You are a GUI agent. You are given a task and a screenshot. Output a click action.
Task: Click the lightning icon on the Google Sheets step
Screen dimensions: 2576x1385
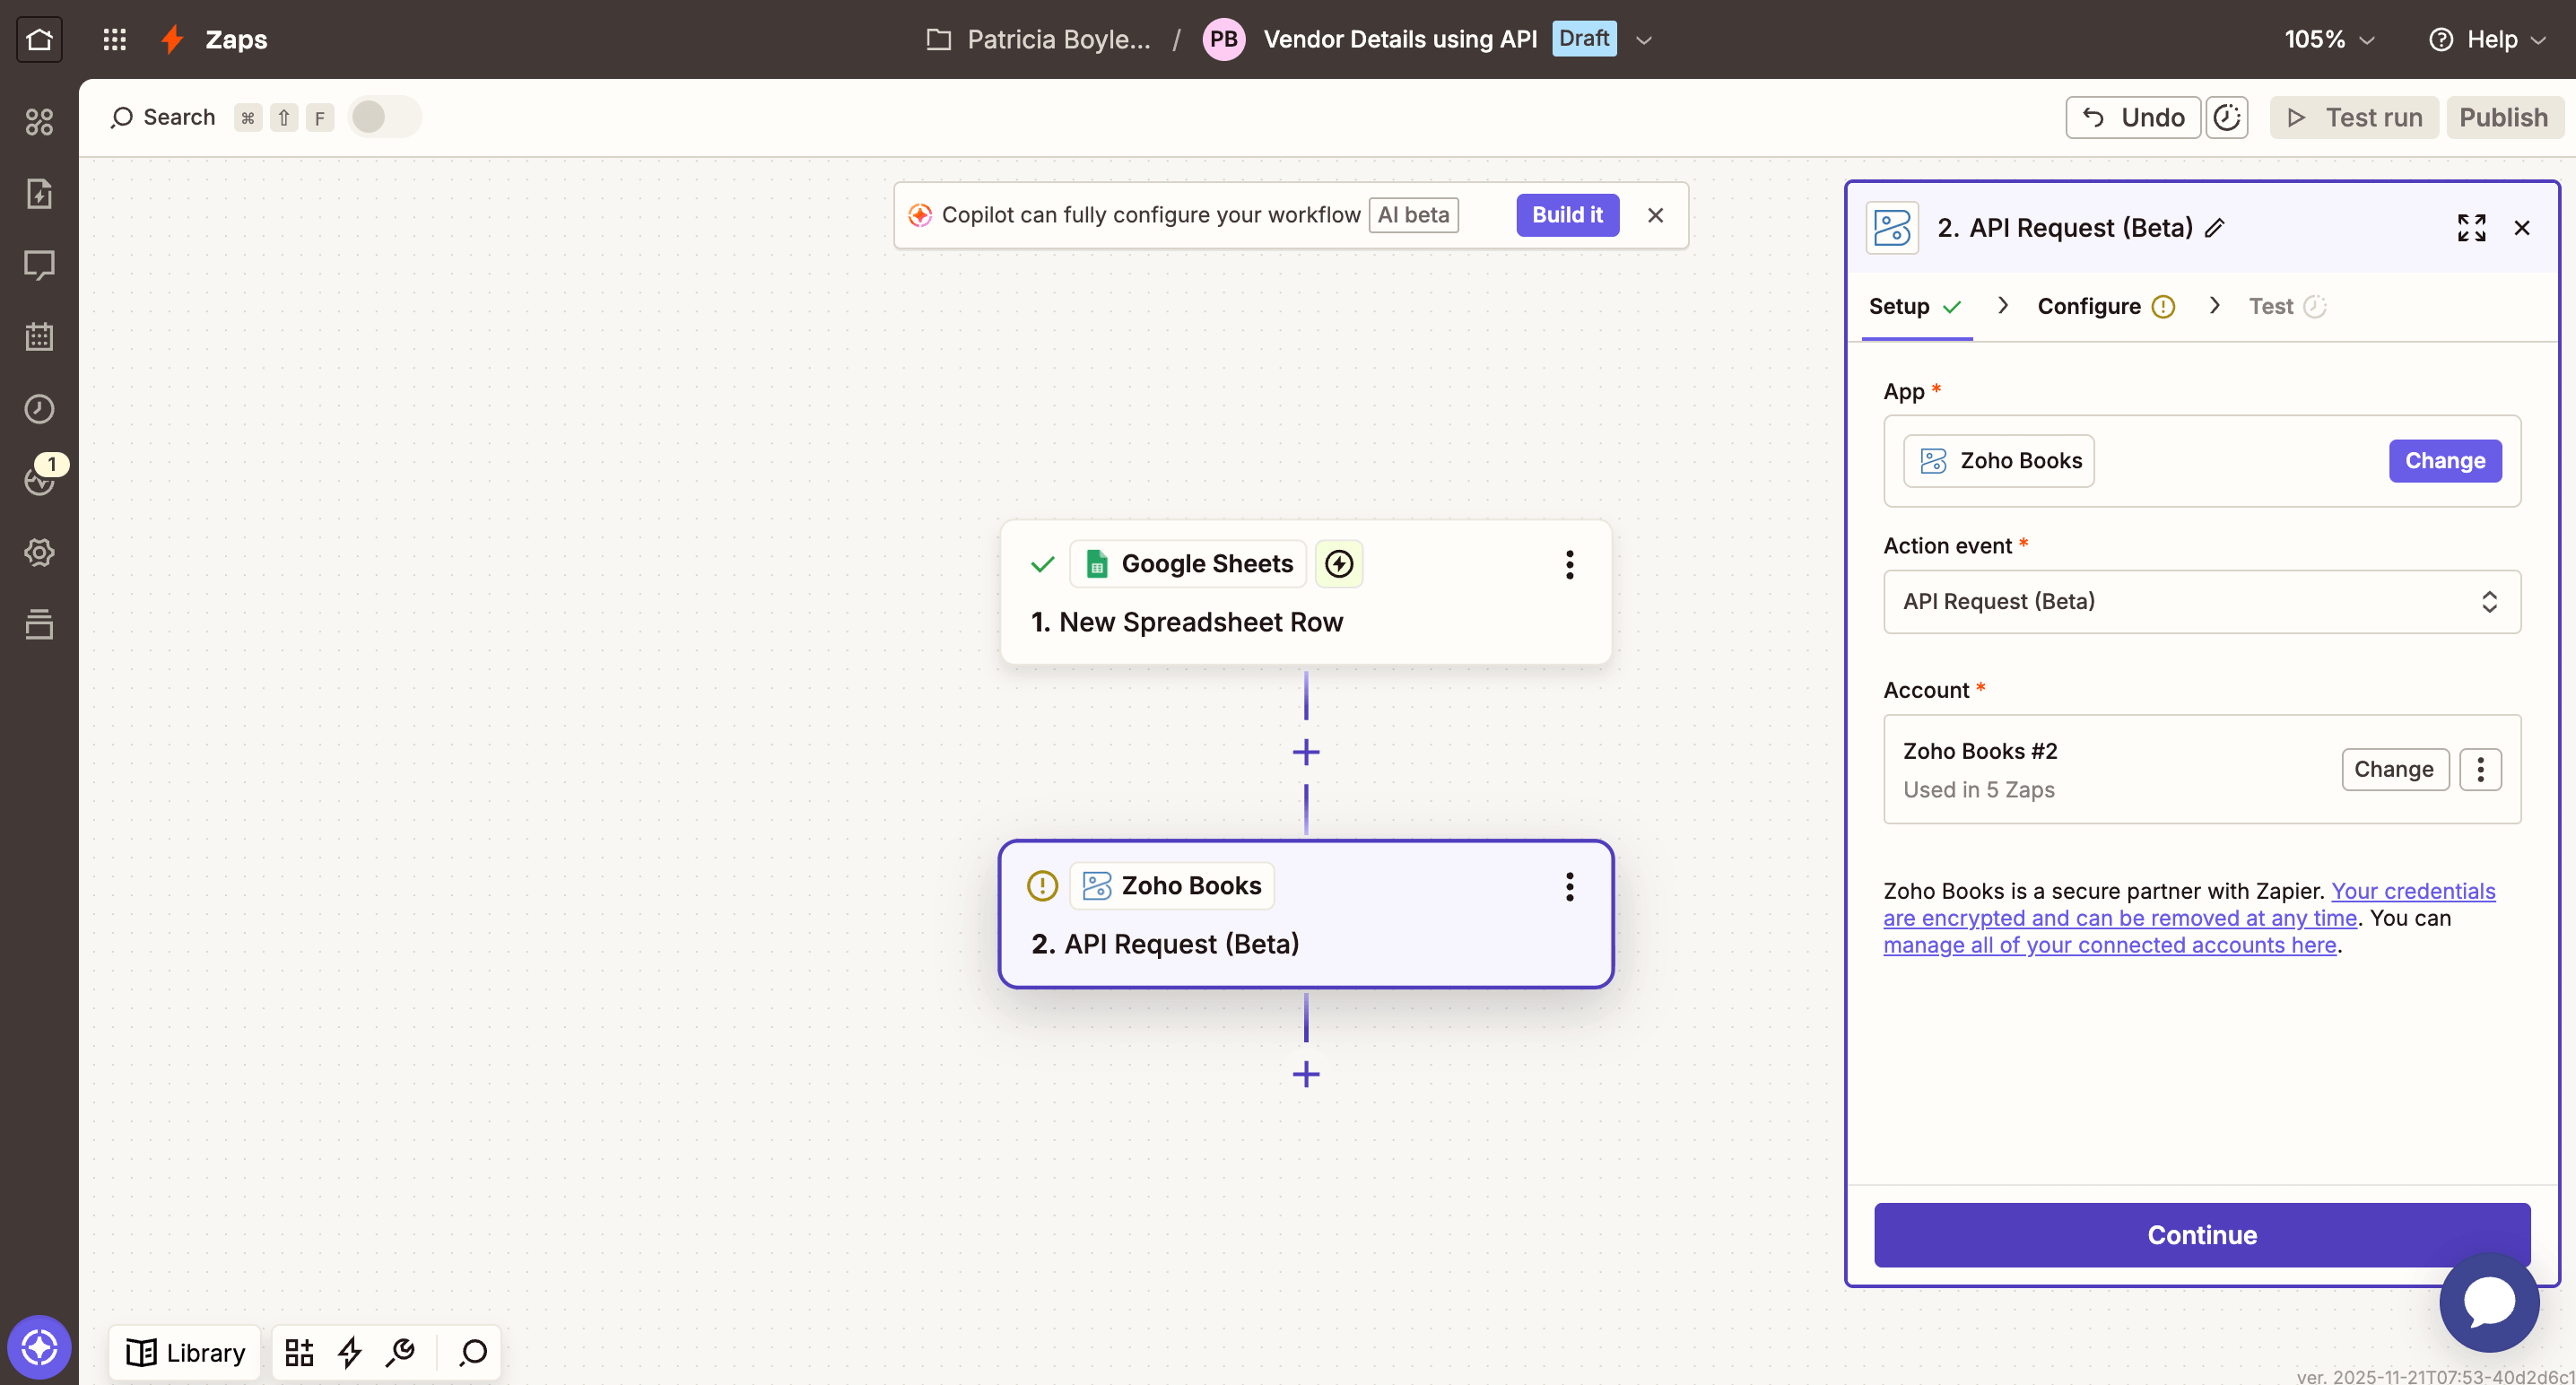pos(1339,563)
